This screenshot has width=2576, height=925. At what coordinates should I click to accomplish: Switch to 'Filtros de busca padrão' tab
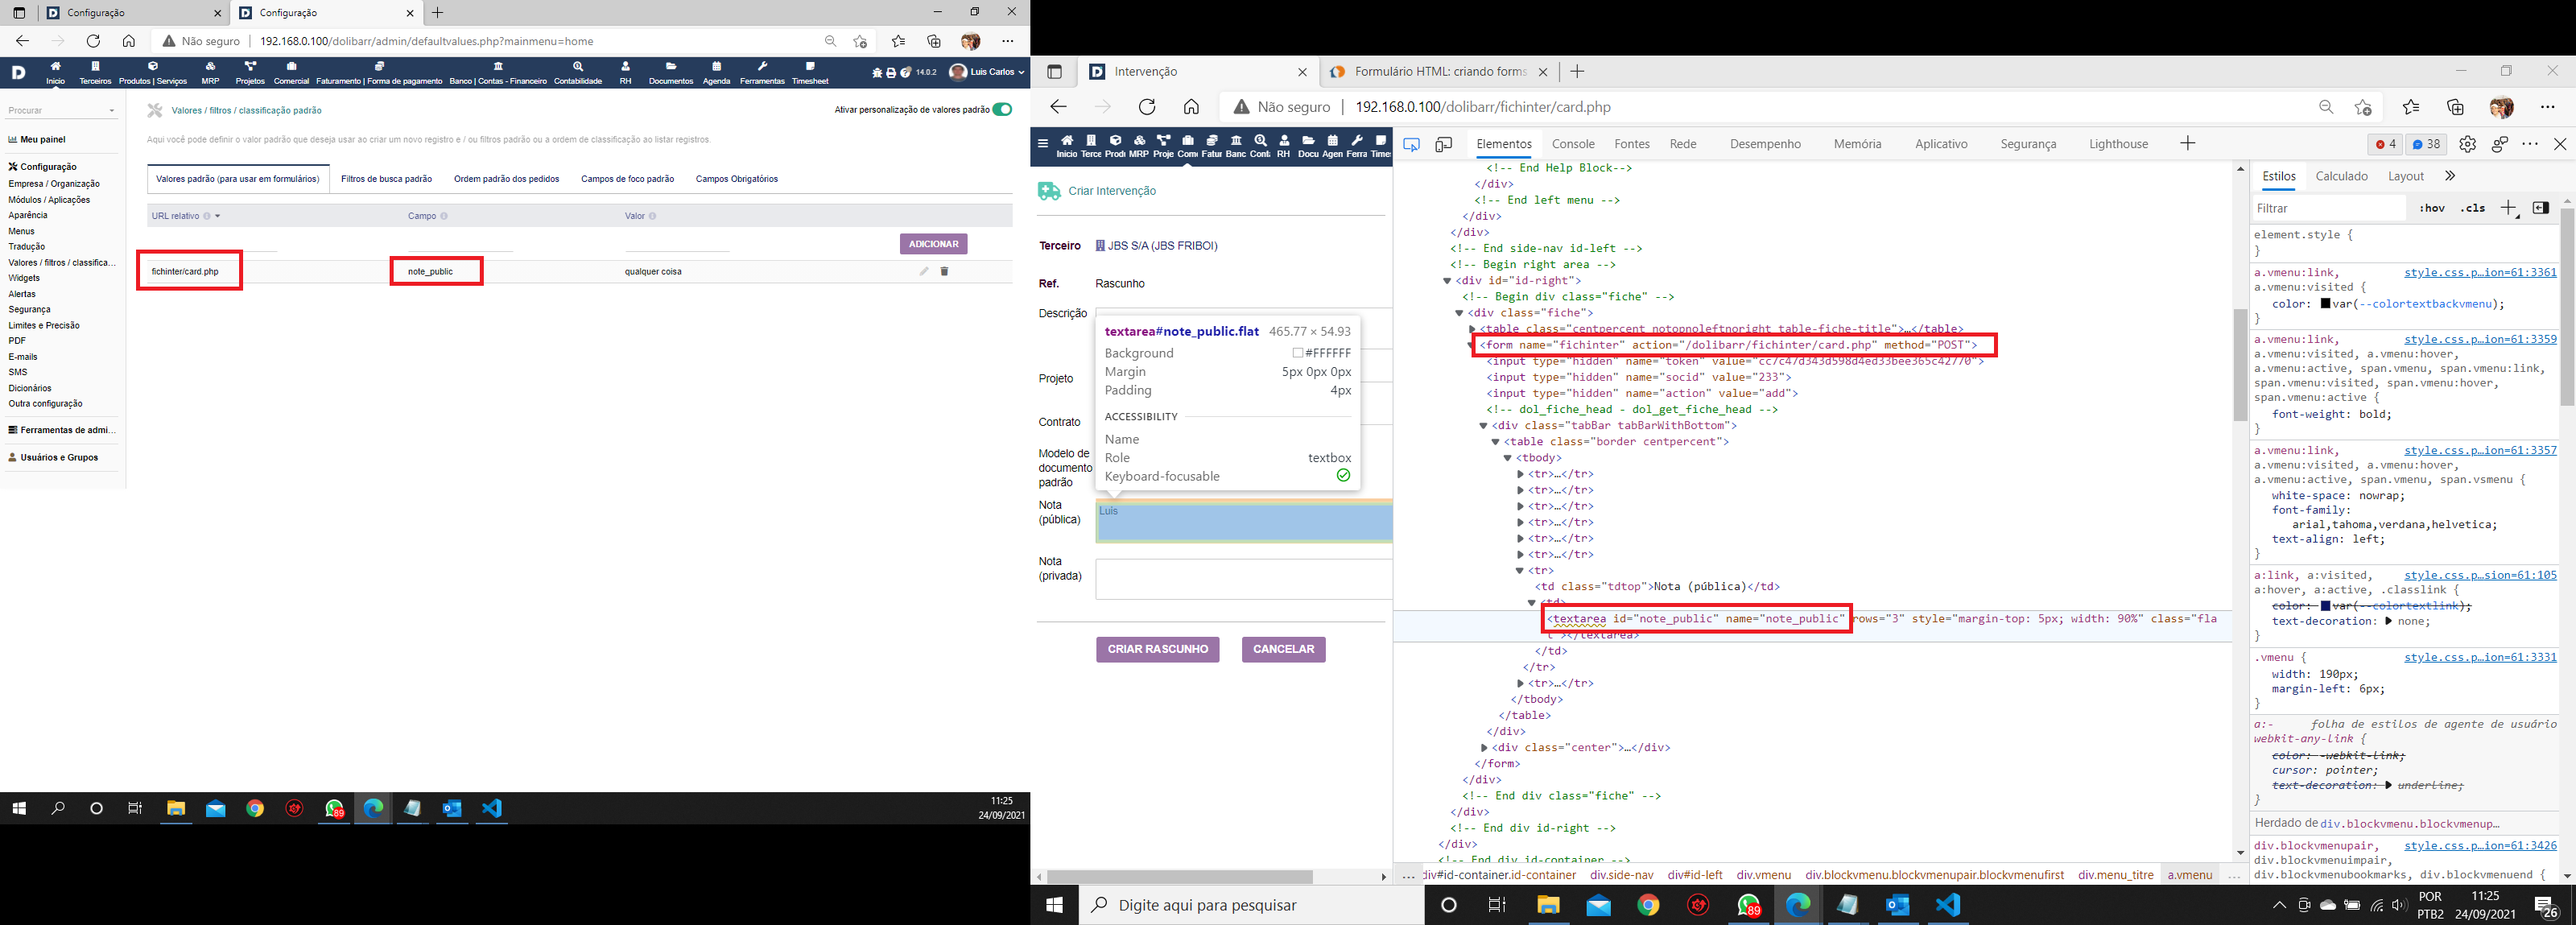(386, 179)
